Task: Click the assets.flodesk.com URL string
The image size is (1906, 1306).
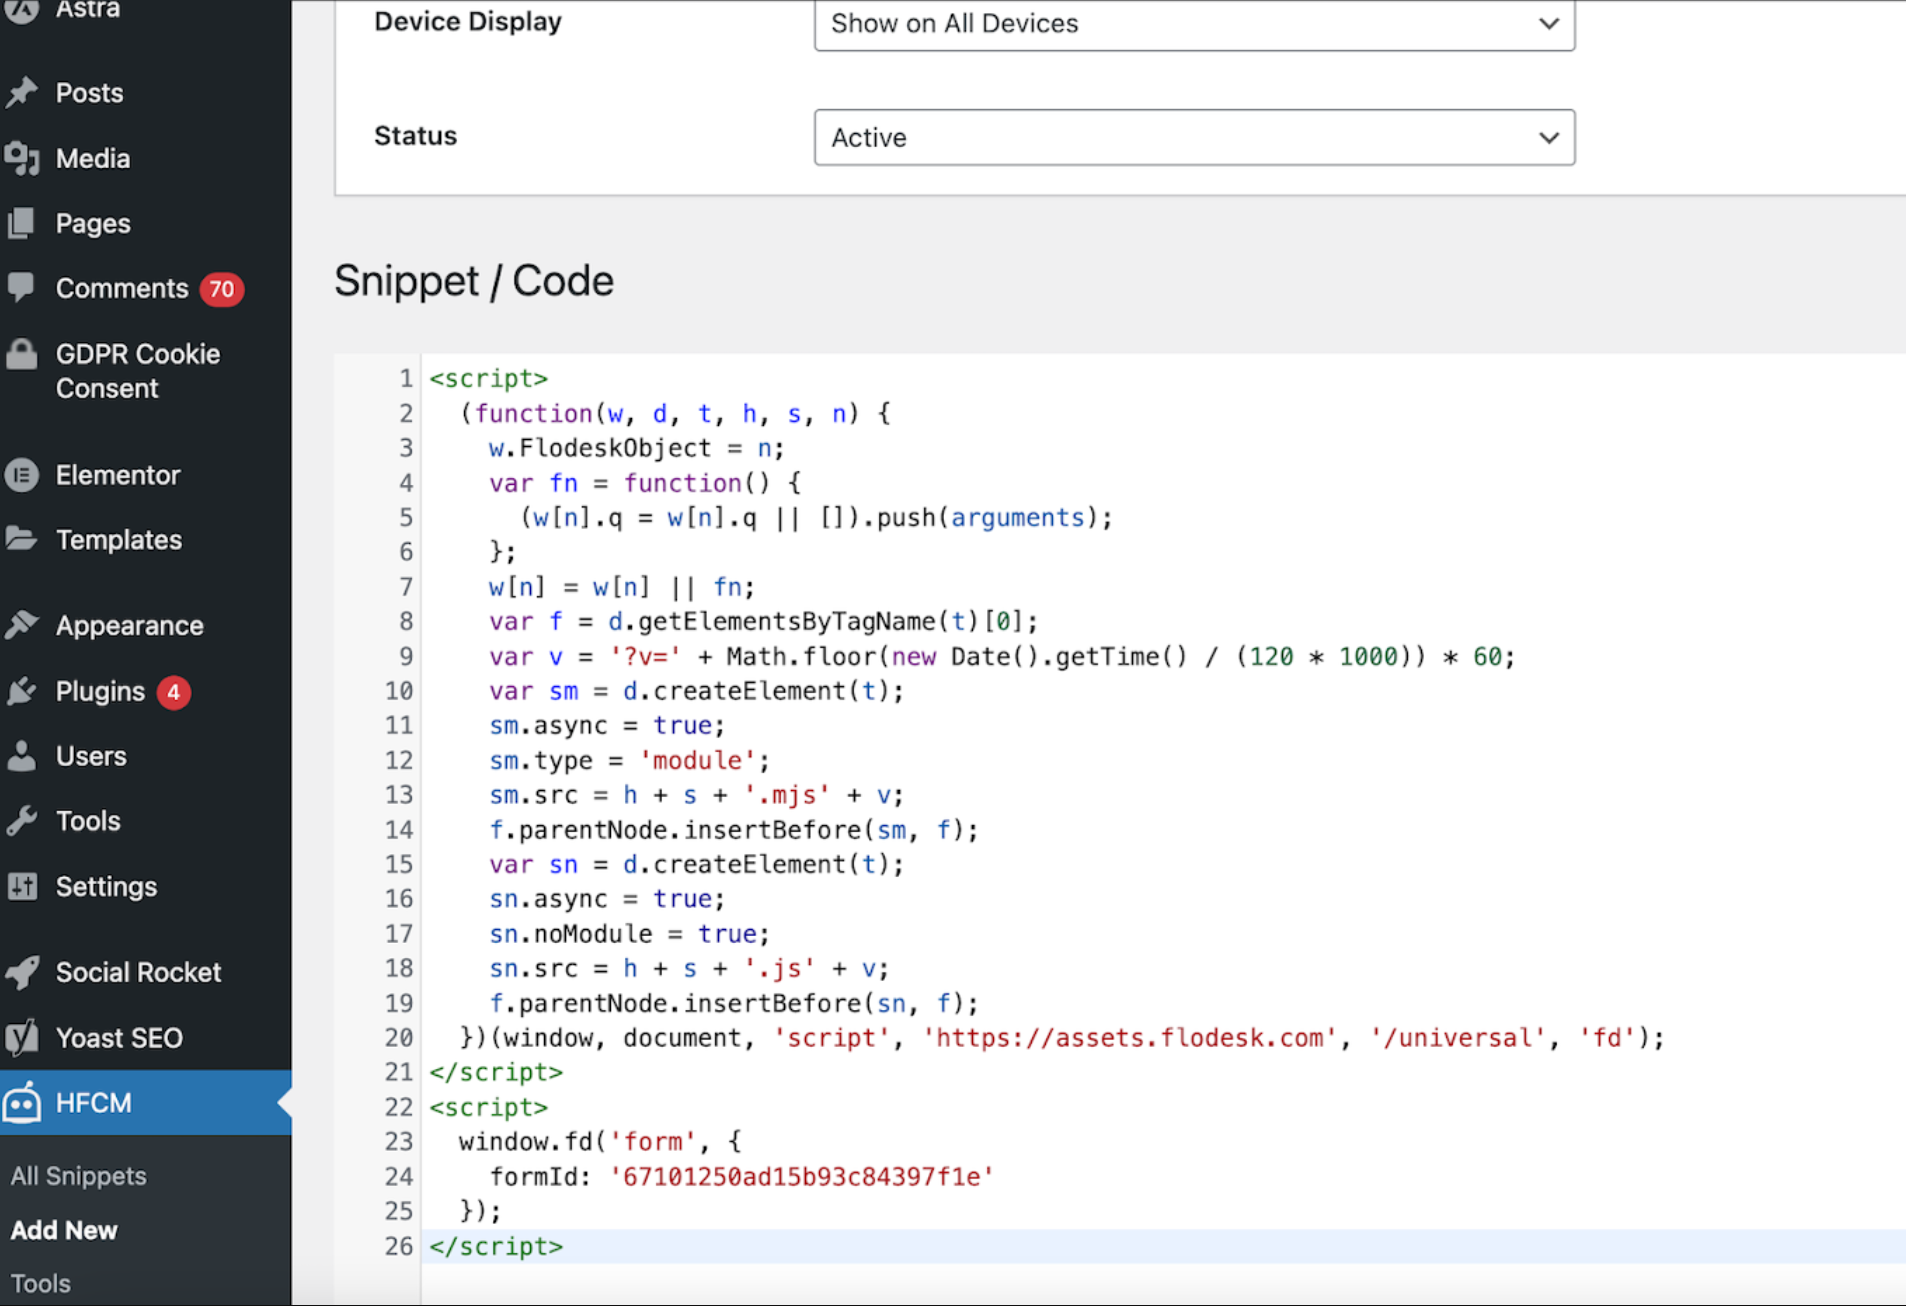Action: (x=1130, y=1037)
